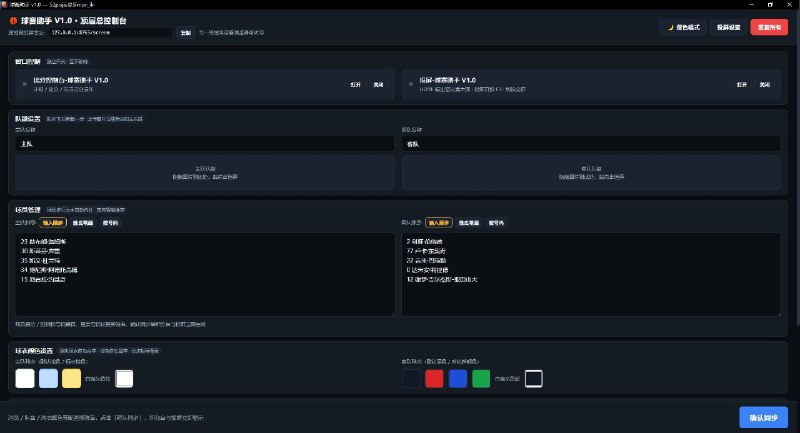Select the middle away roster sort option
Image resolution: width=800 pixels, height=433 pixels.
click(468, 223)
